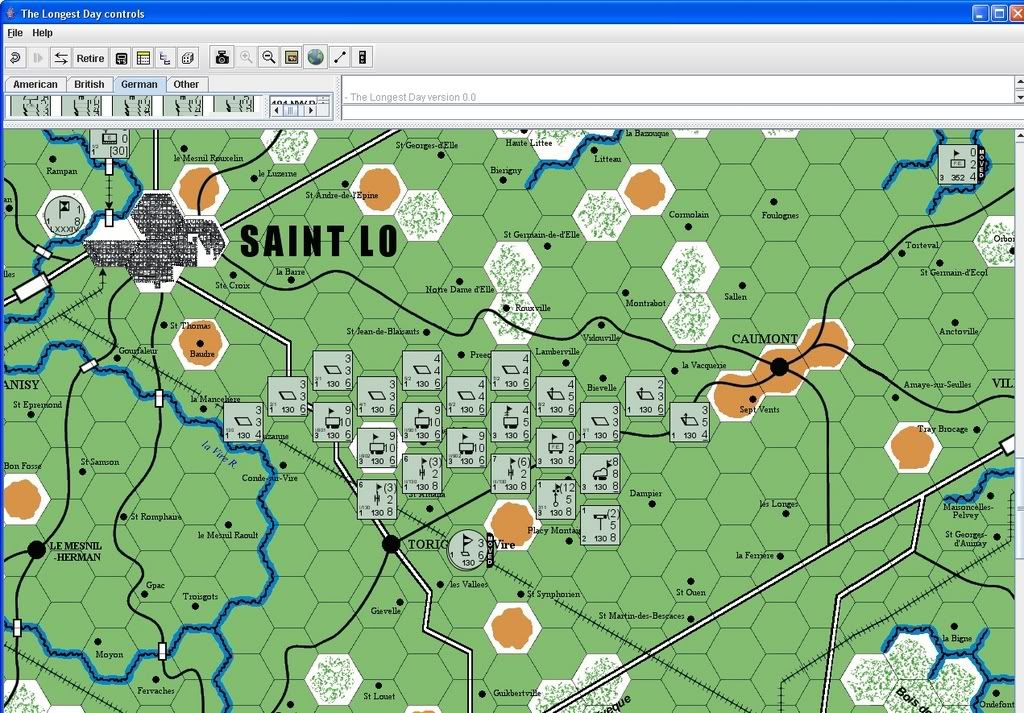Click the connect arrows server icon

61,58
